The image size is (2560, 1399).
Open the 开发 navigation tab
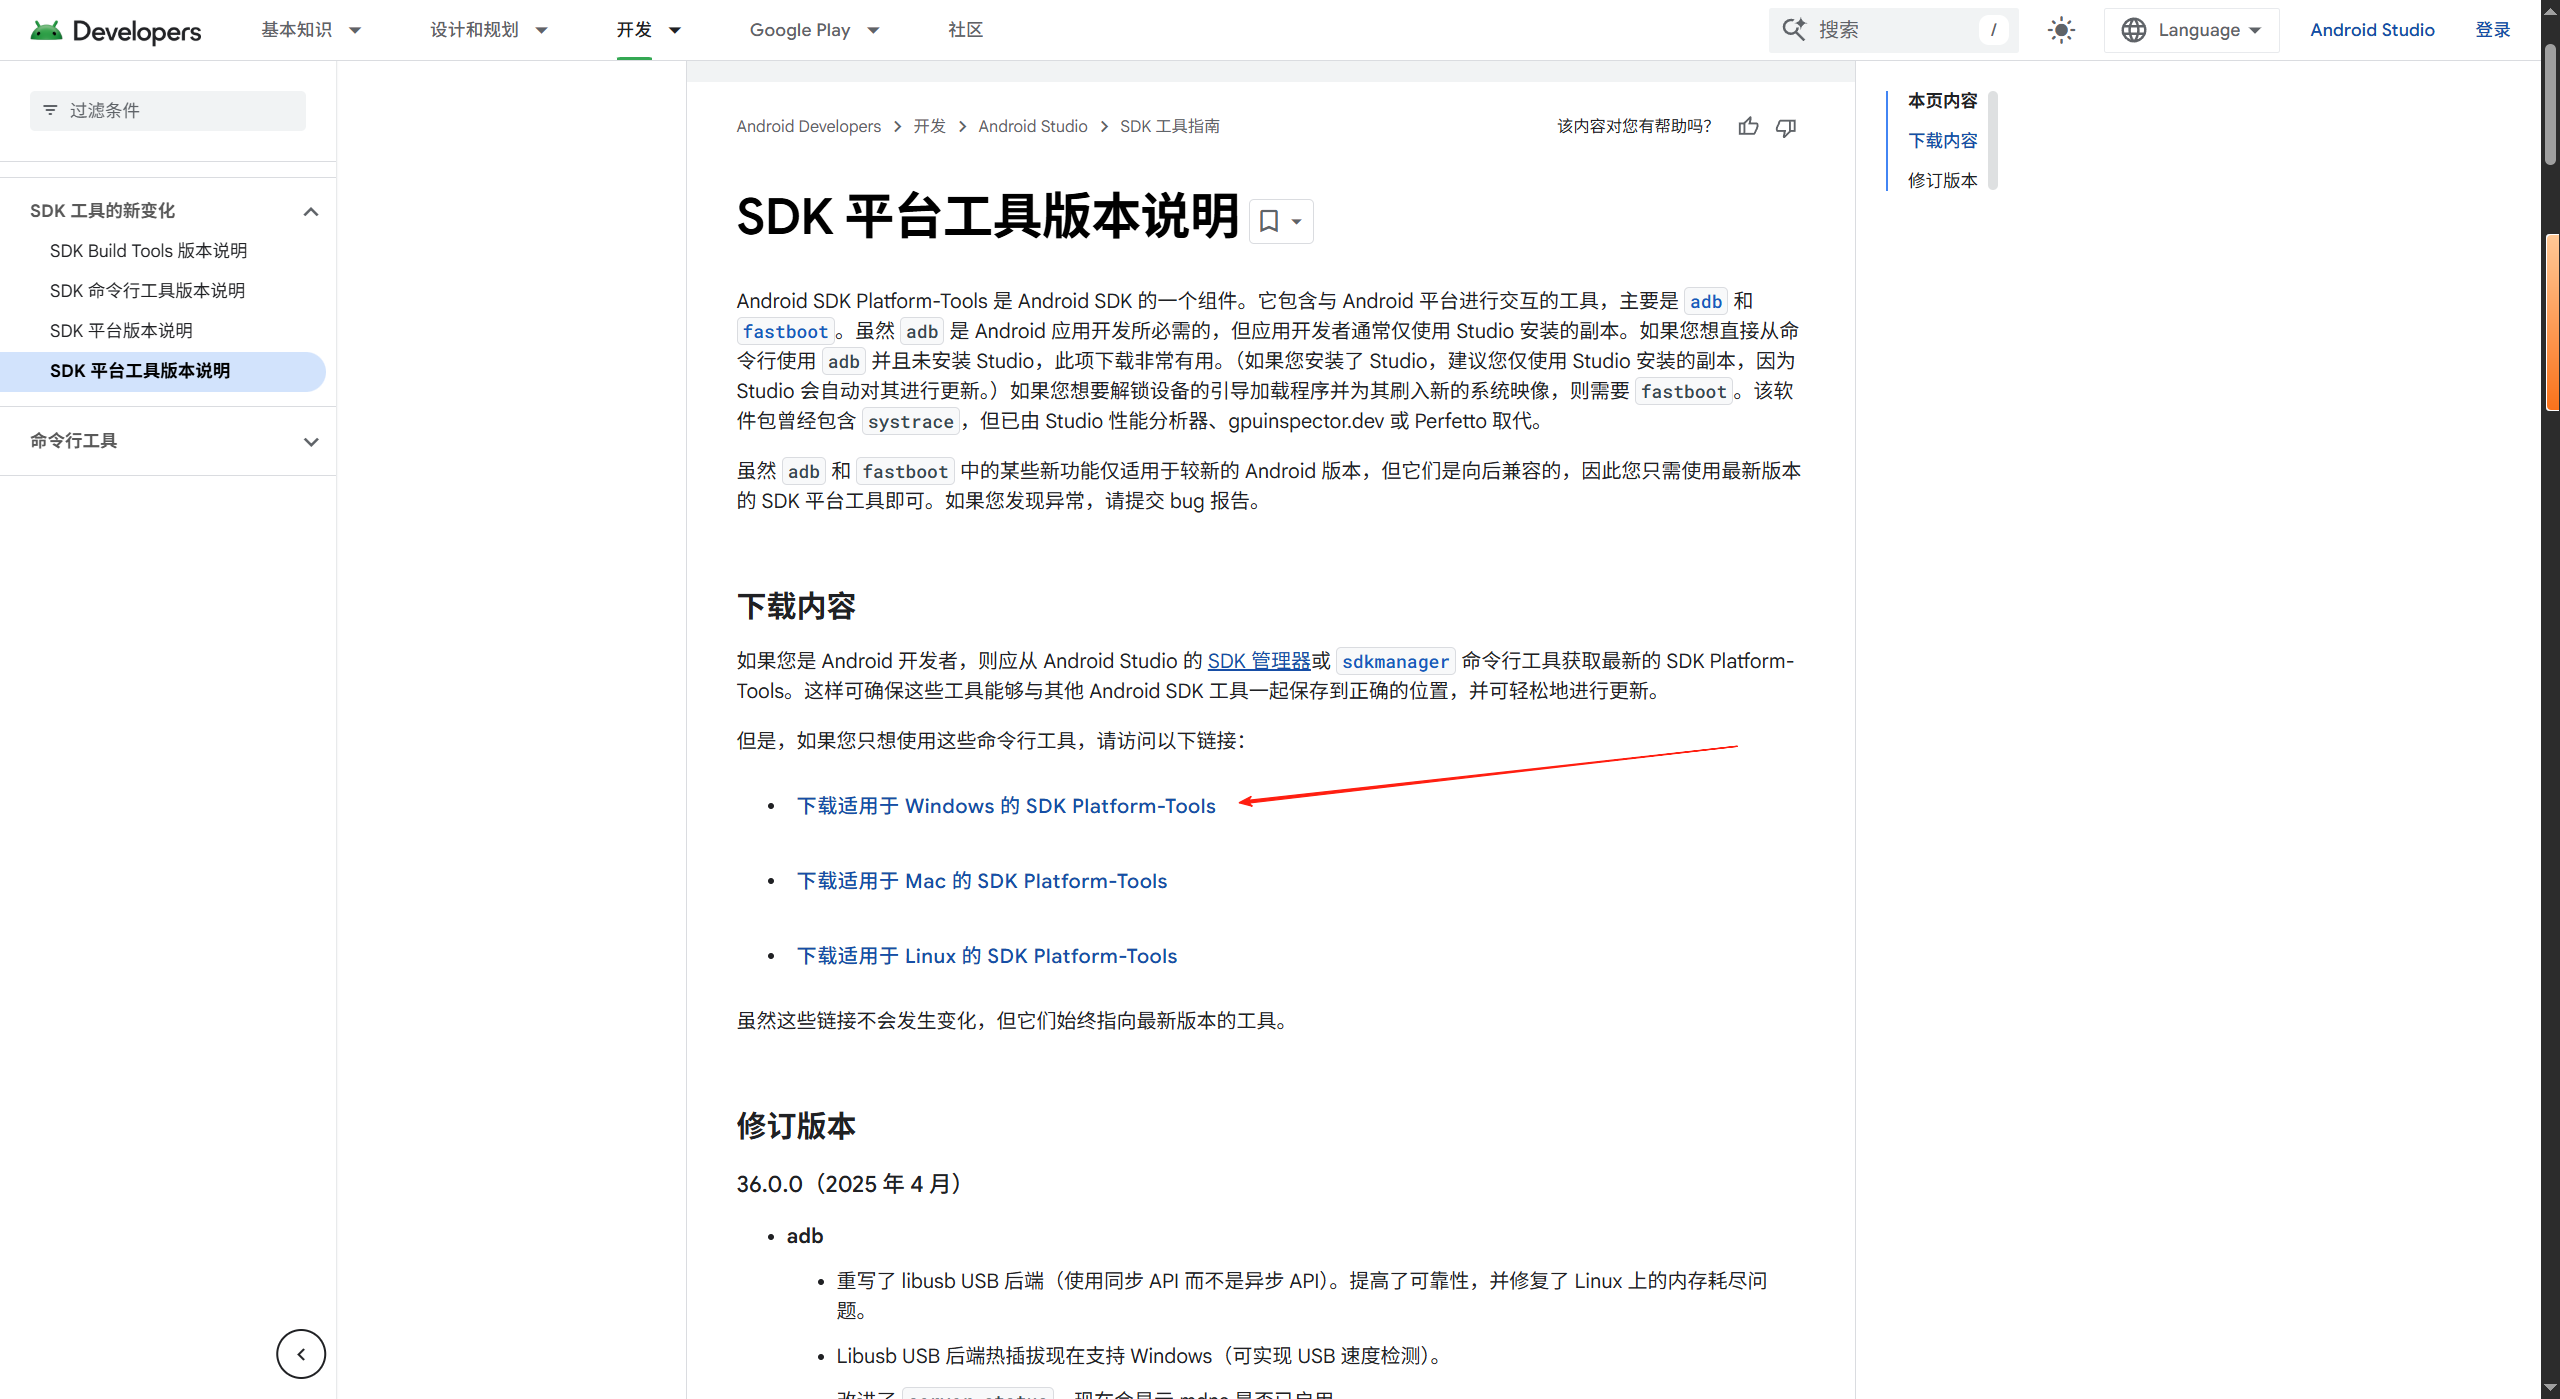(x=634, y=30)
